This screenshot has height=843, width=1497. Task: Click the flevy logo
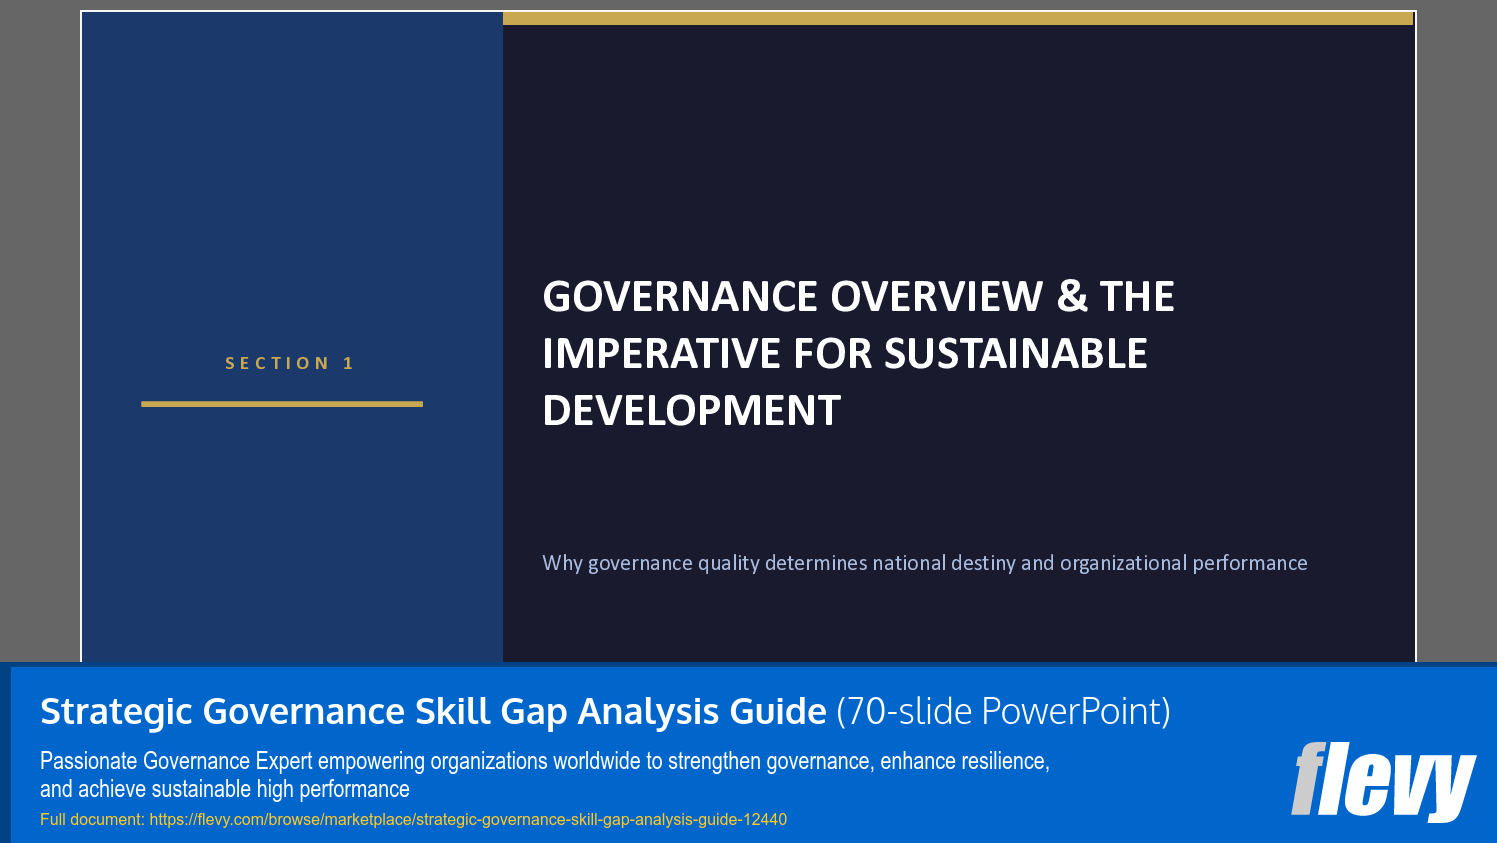coord(1383,782)
